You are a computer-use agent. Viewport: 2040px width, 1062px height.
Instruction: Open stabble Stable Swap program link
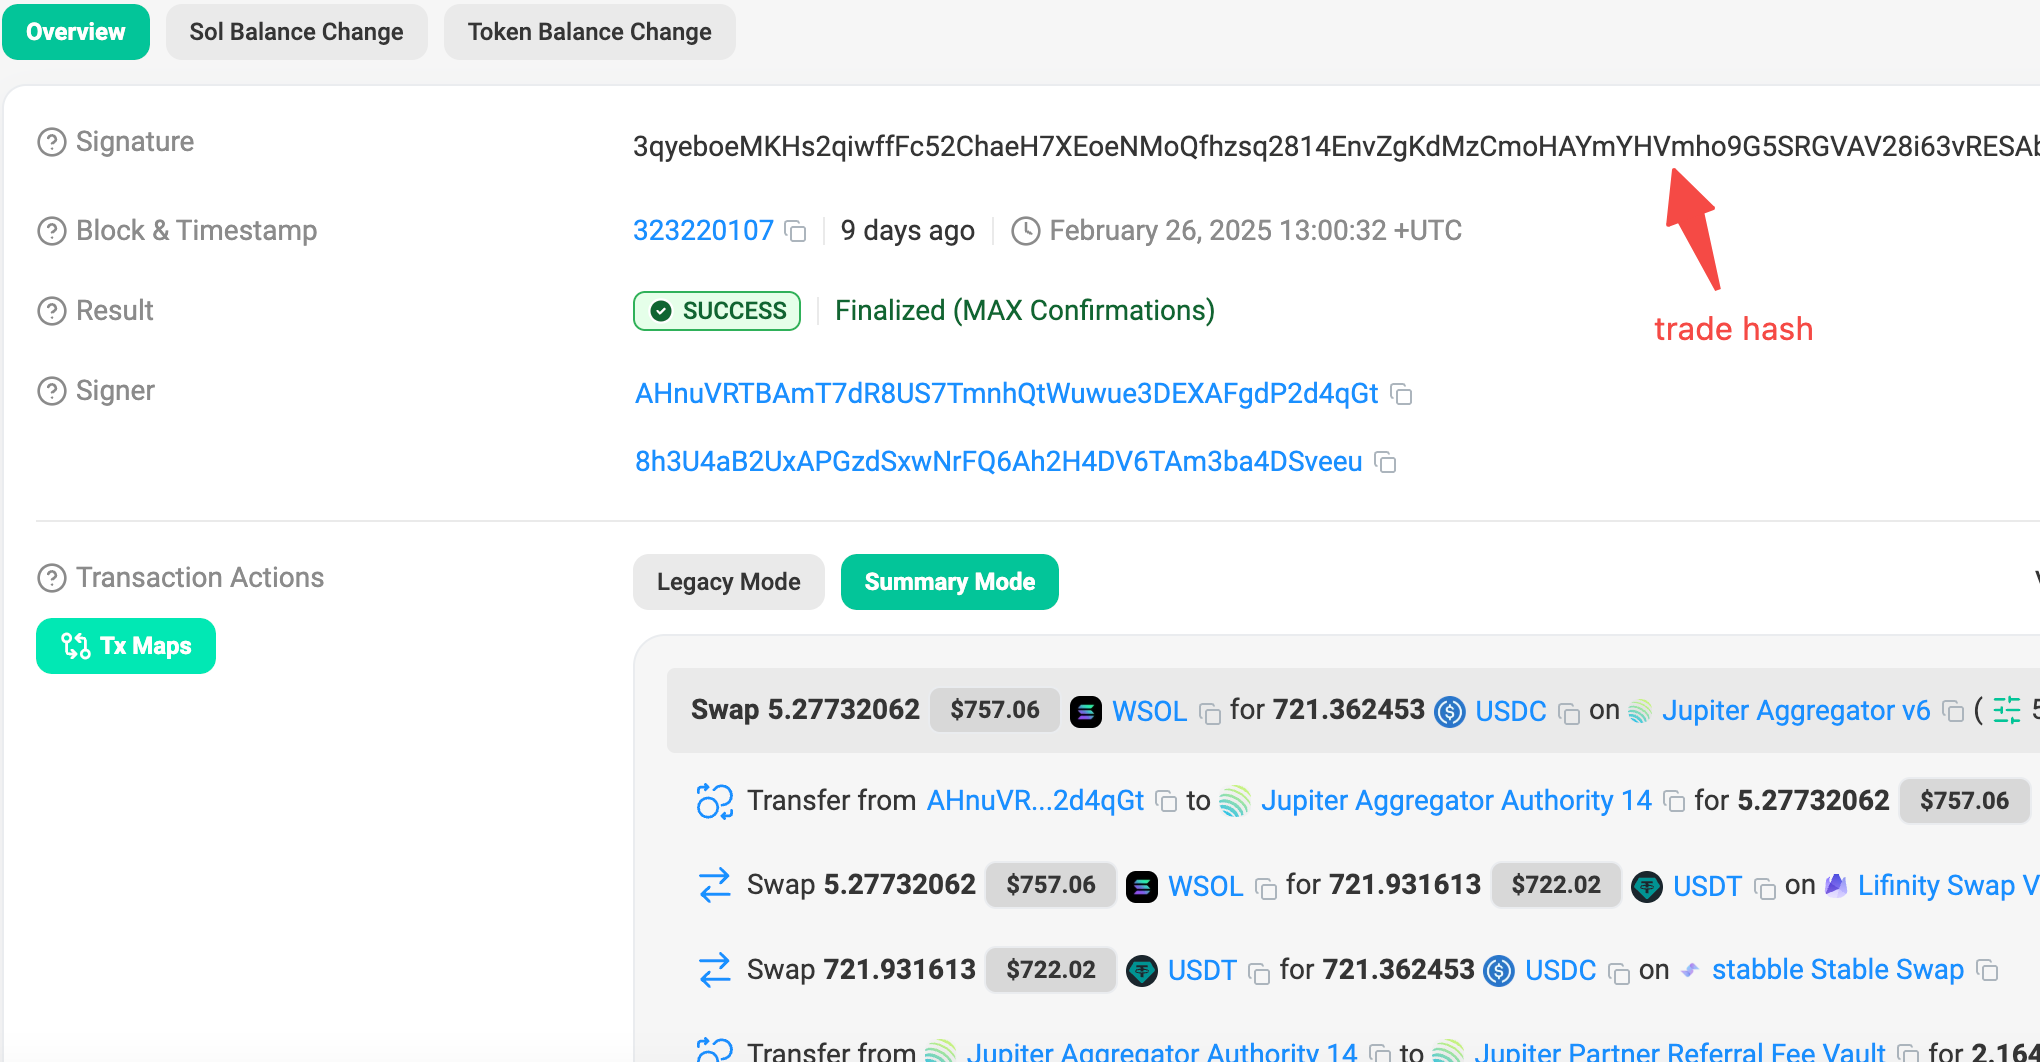[x=1838, y=970]
